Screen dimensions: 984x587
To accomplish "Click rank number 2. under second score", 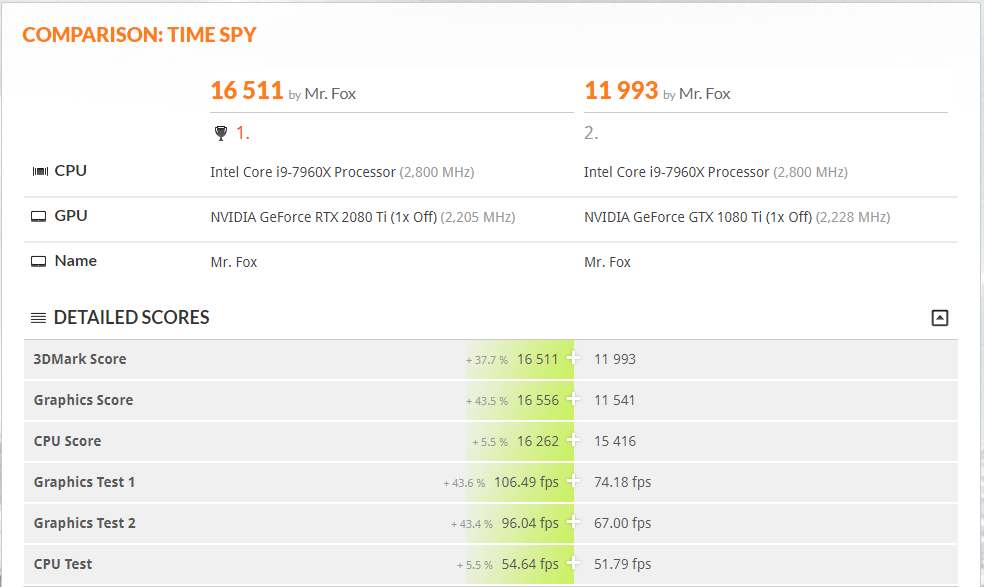I will pos(591,133).
